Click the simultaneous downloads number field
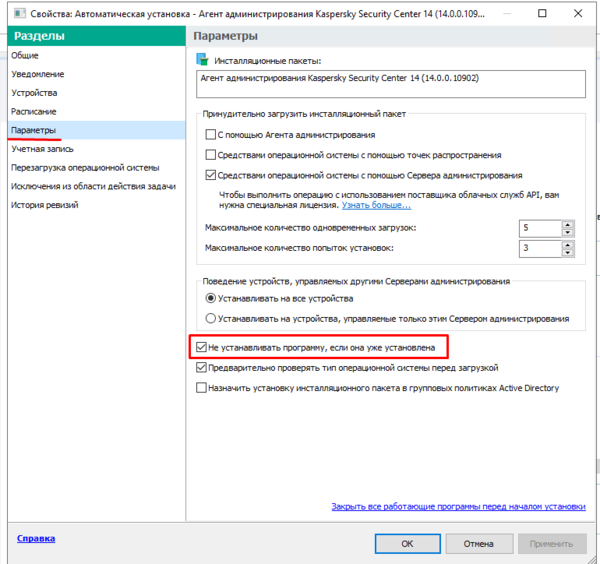The image size is (600, 564). tap(540, 228)
